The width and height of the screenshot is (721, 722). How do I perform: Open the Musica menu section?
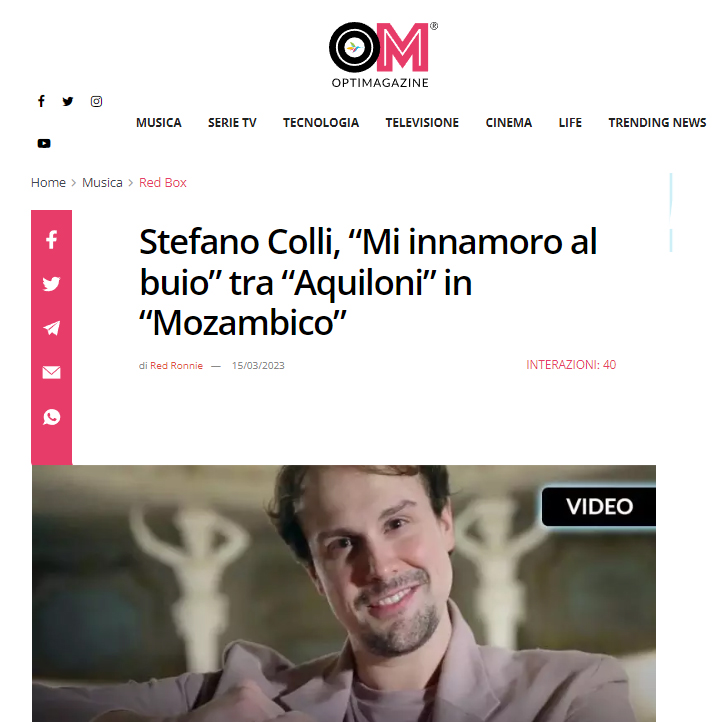(x=159, y=123)
